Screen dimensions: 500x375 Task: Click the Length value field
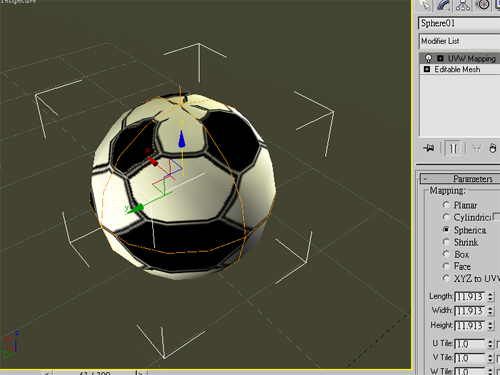(470, 296)
